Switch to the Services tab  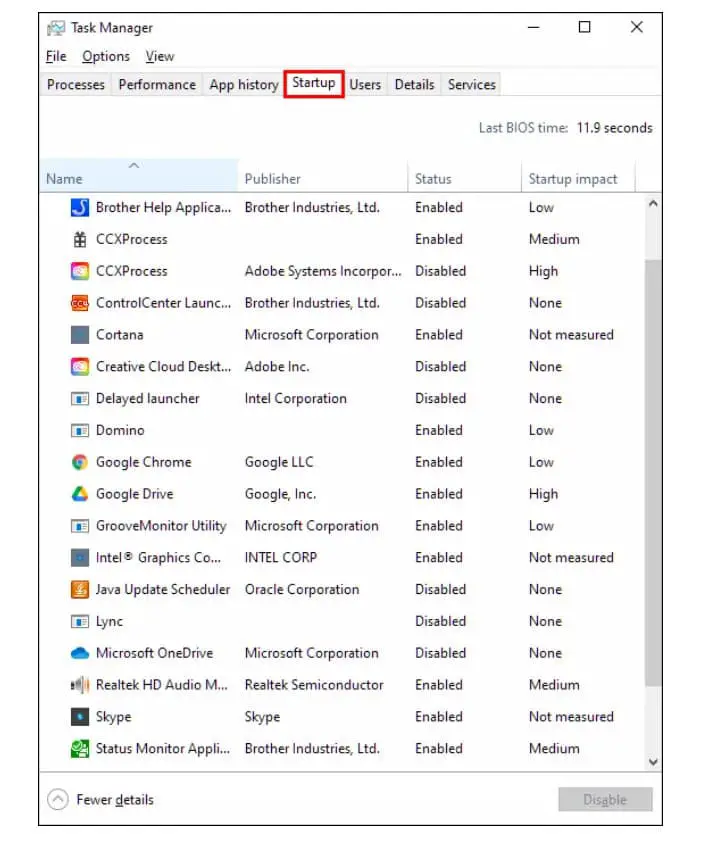(x=471, y=85)
